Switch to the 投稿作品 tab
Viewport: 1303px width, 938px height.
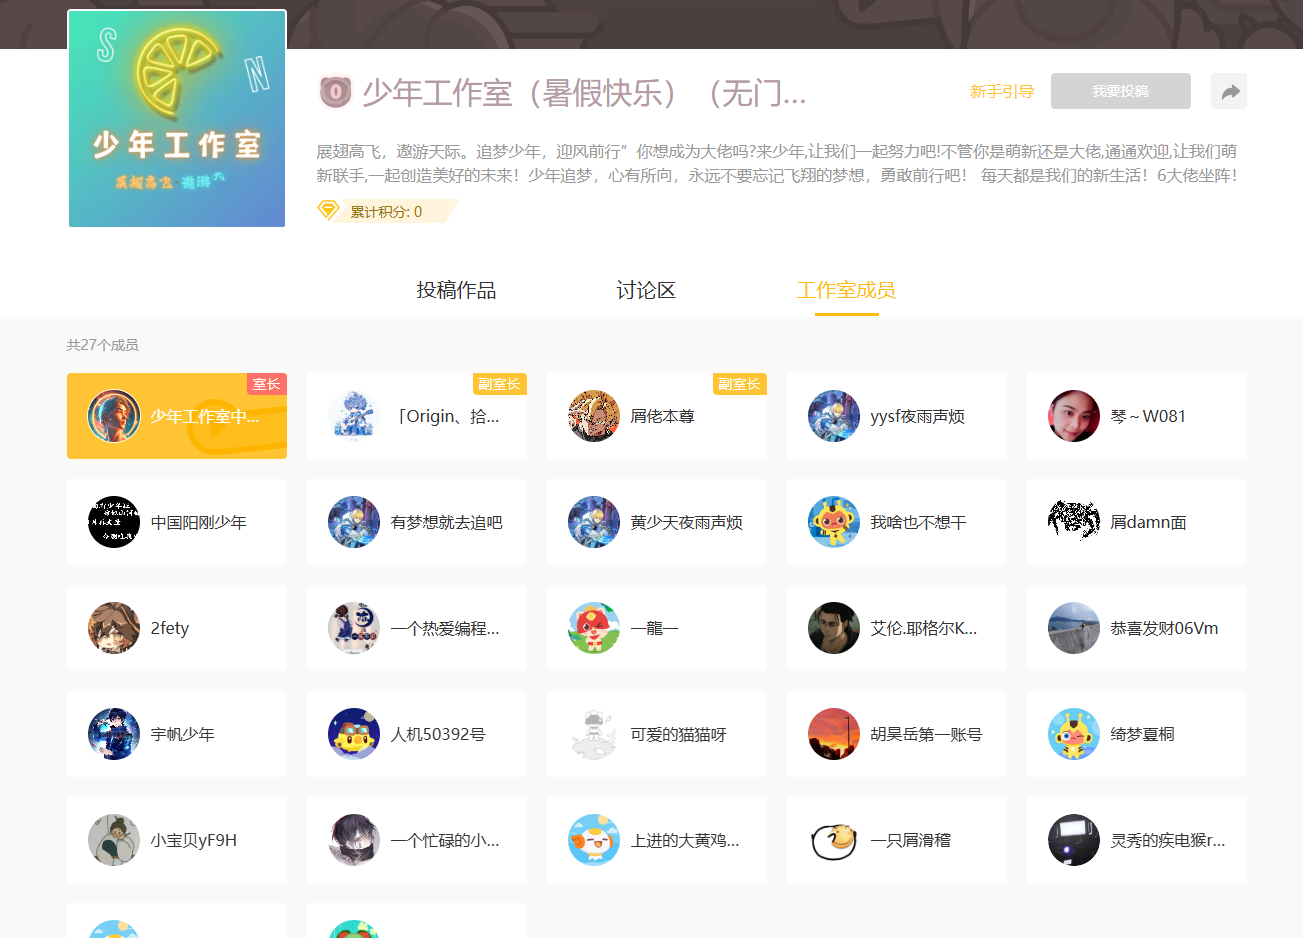[x=456, y=290]
